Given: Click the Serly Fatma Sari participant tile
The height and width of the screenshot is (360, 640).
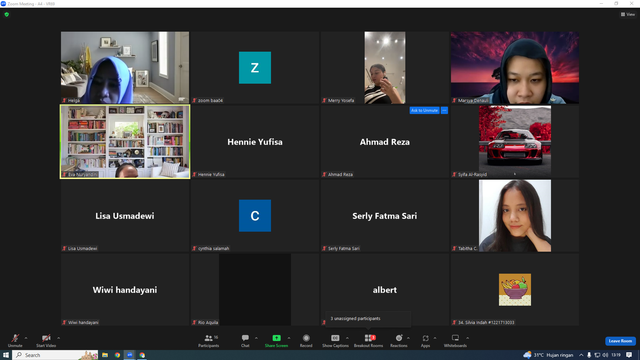Looking at the screenshot, I should (384, 216).
